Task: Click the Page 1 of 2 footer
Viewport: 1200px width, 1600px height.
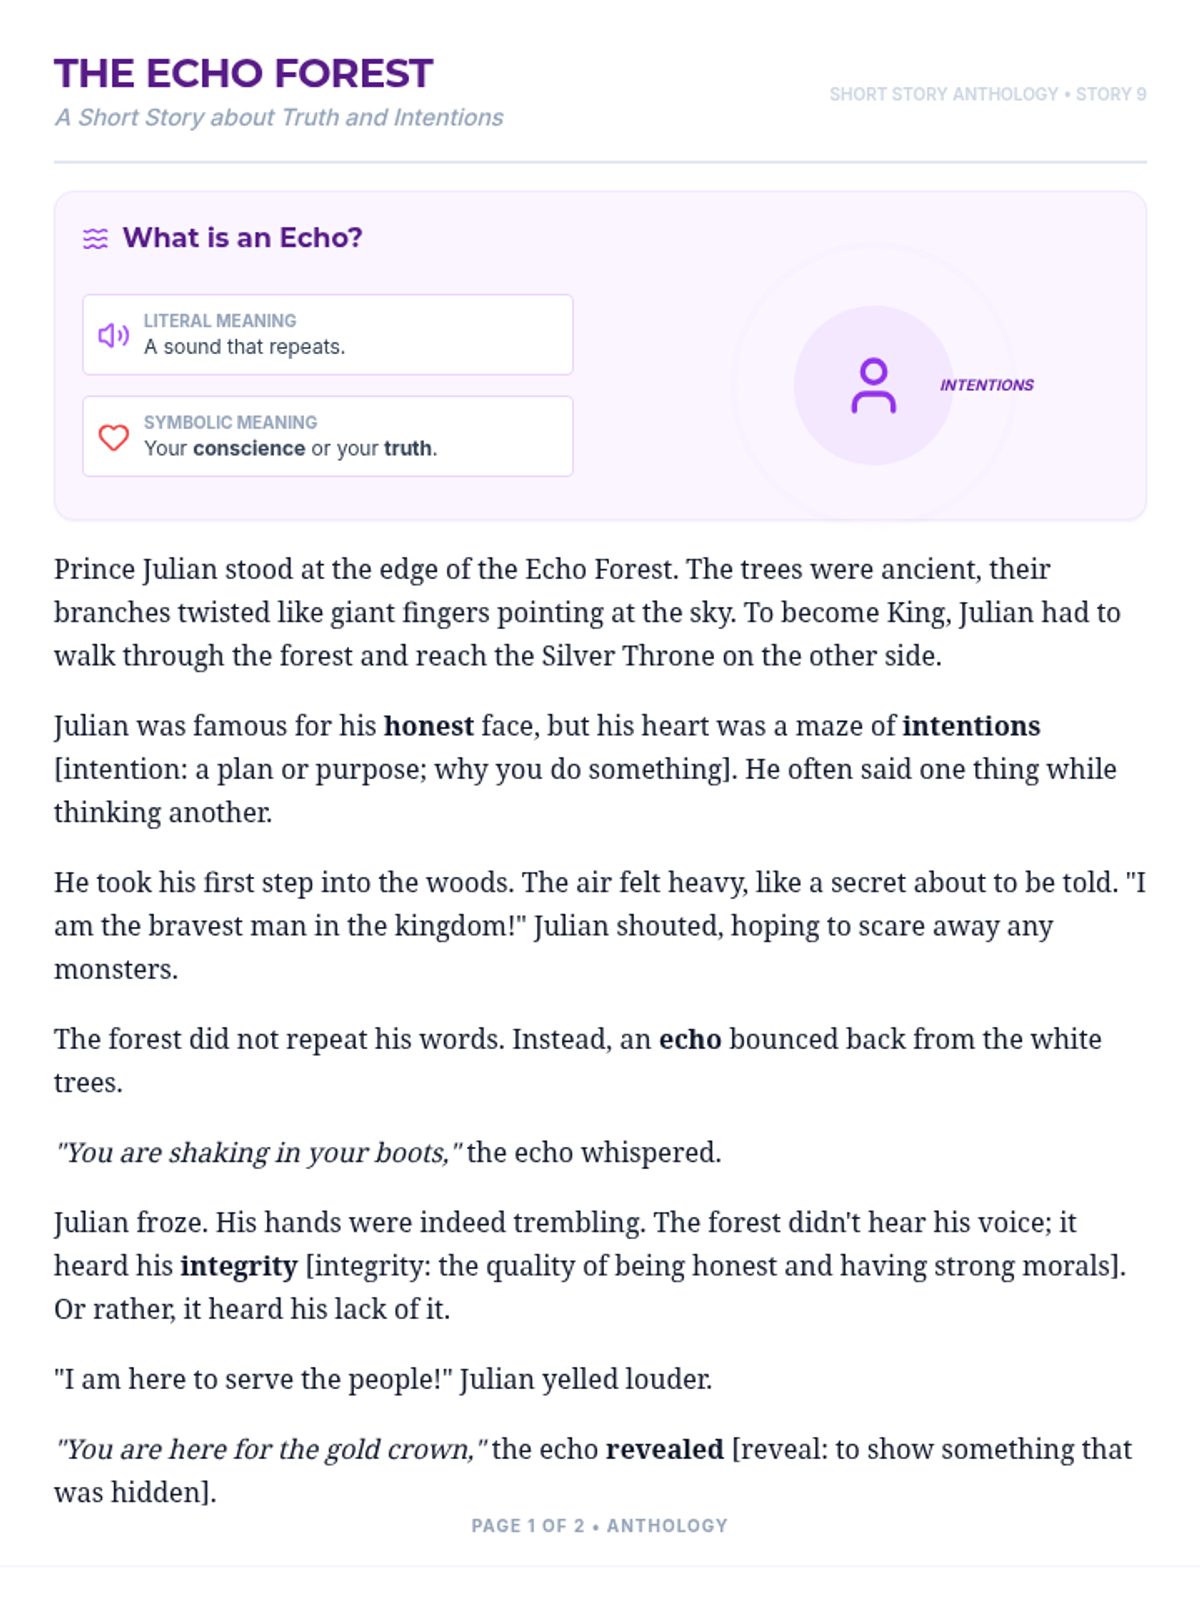Action: 600,1526
